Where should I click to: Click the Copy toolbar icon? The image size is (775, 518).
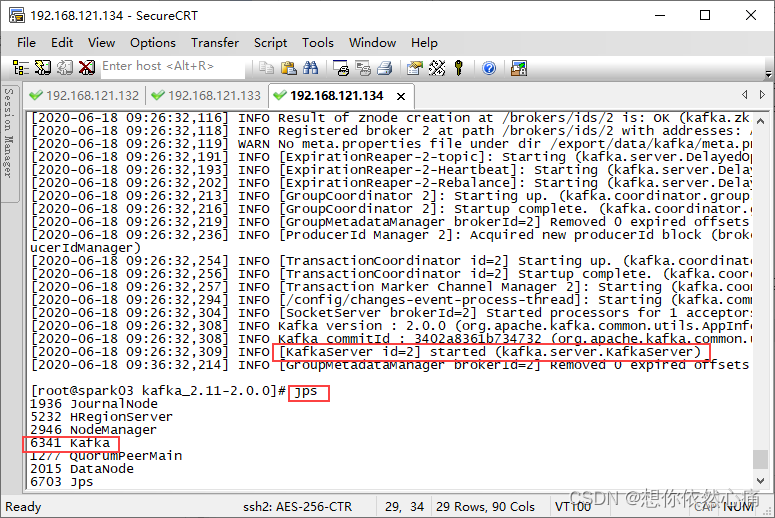click(x=266, y=68)
